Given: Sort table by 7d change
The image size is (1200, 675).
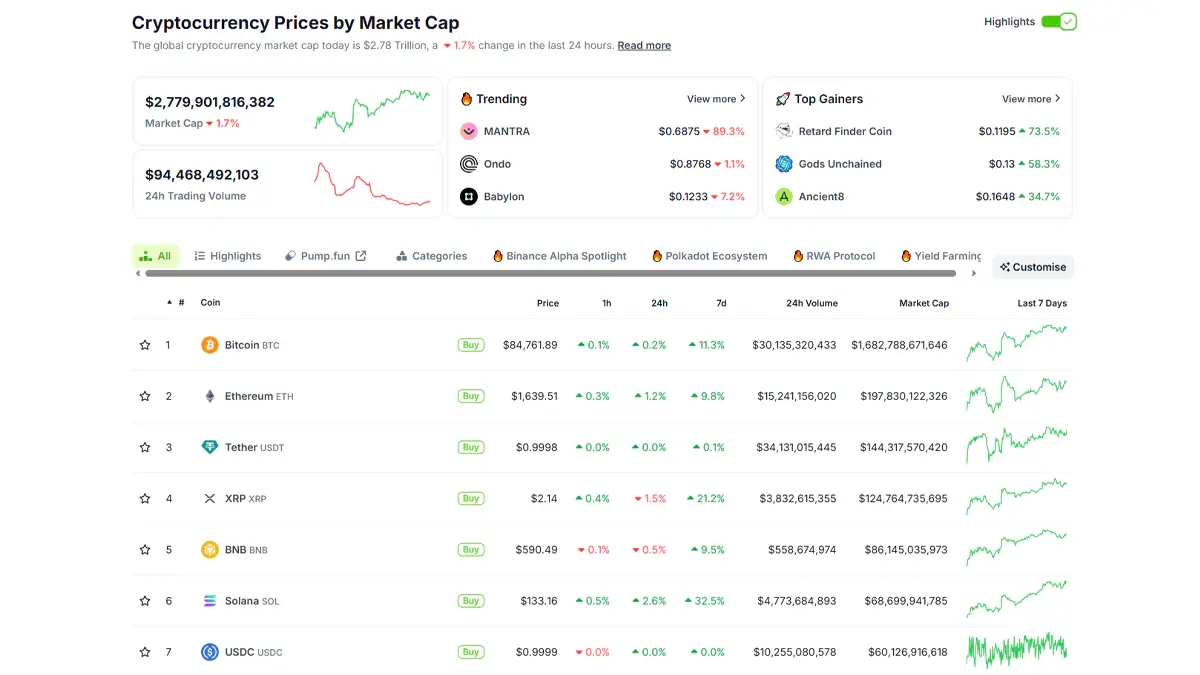Looking at the screenshot, I should [721, 303].
